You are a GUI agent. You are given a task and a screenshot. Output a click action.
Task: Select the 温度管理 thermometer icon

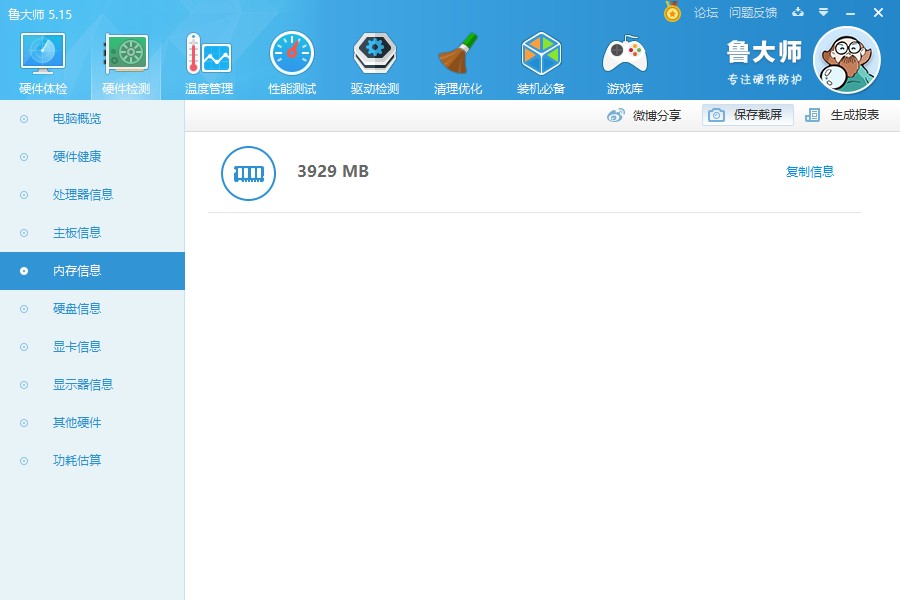tap(209, 54)
